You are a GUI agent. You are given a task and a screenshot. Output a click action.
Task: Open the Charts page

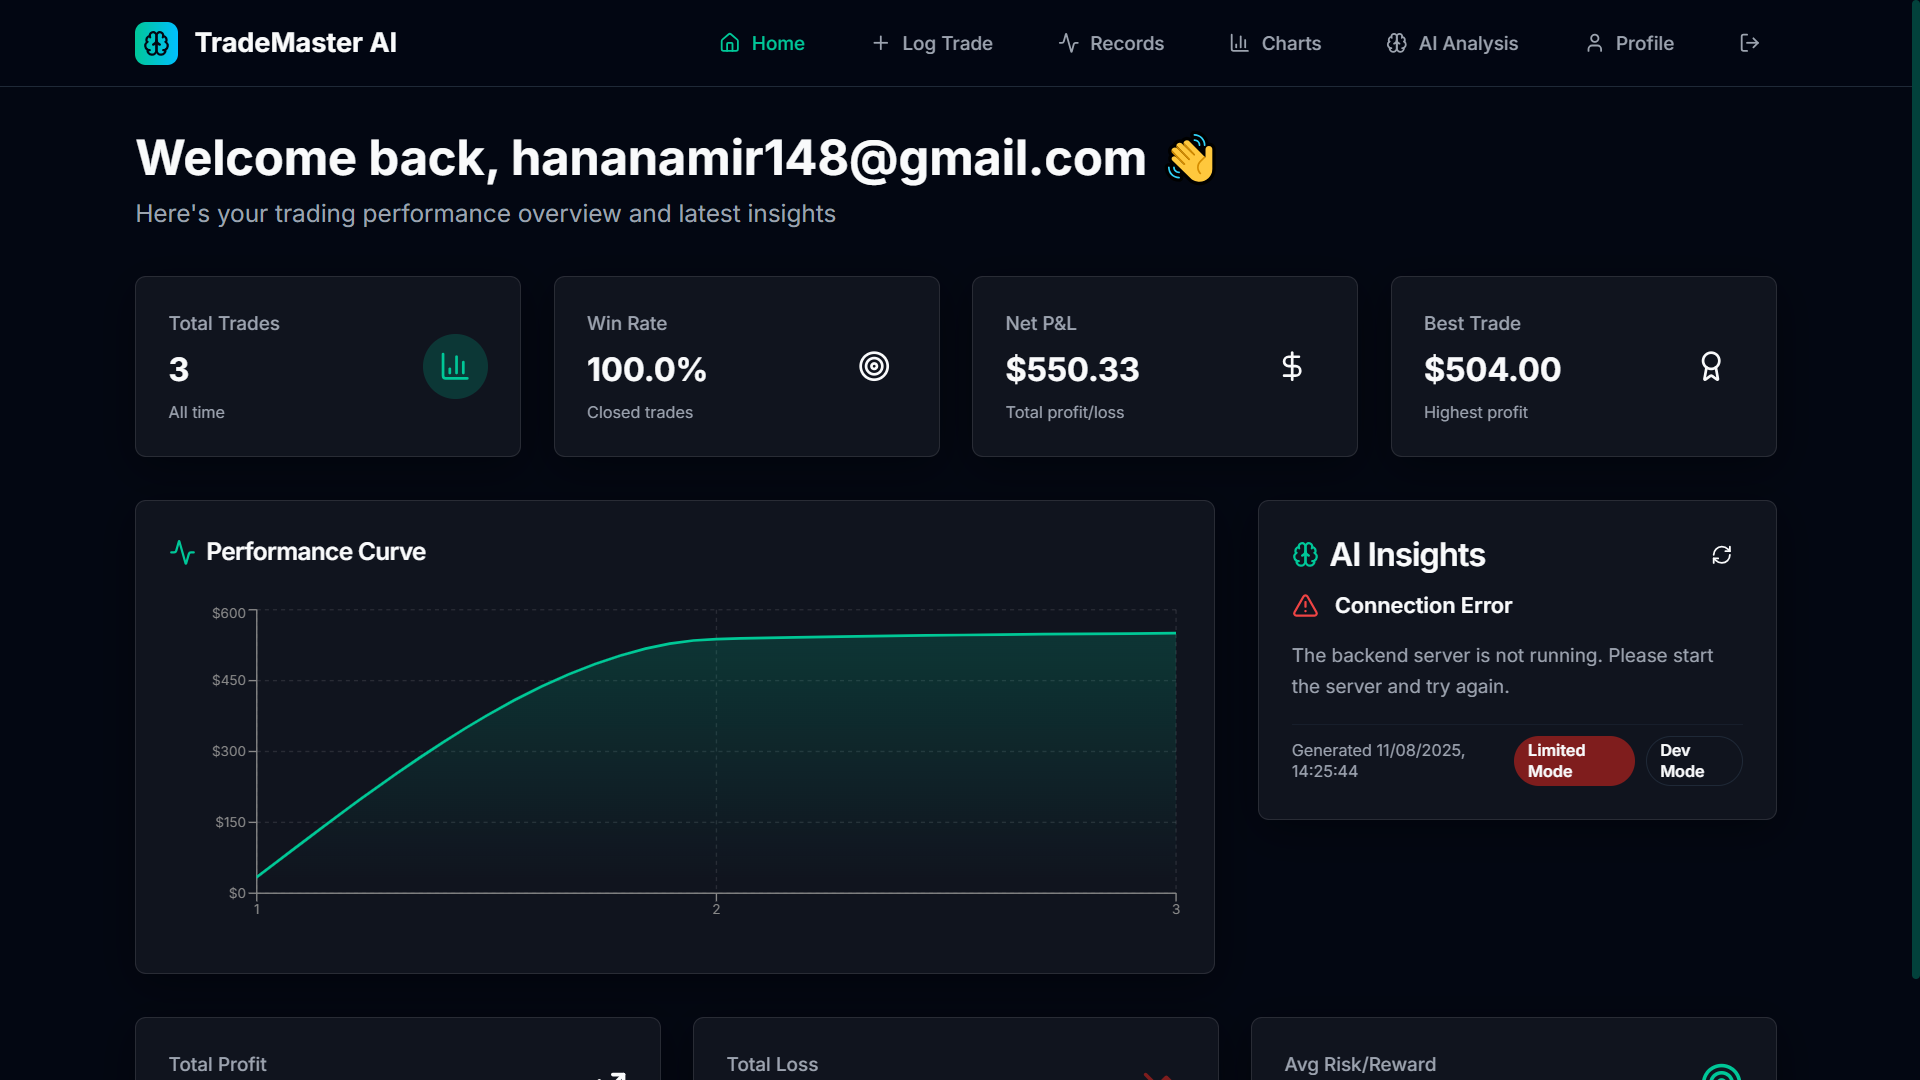pyautogui.click(x=1275, y=43)
